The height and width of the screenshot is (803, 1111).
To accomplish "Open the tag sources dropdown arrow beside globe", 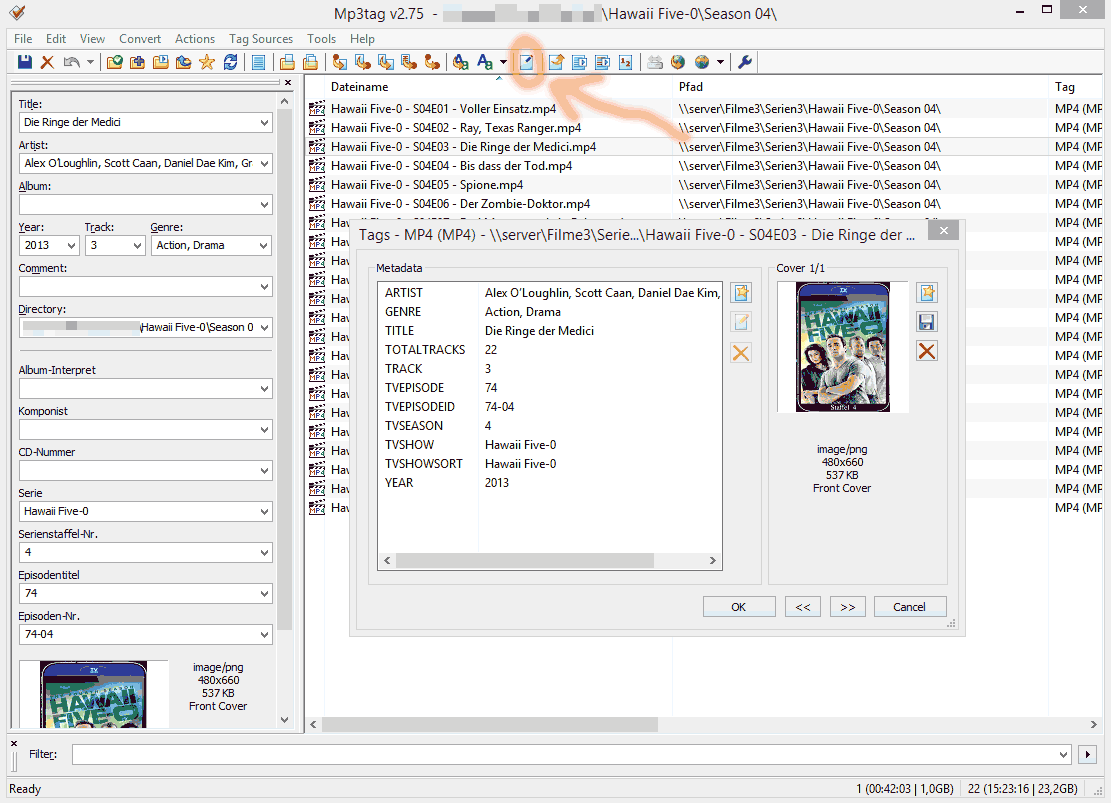I will (721, 62).
